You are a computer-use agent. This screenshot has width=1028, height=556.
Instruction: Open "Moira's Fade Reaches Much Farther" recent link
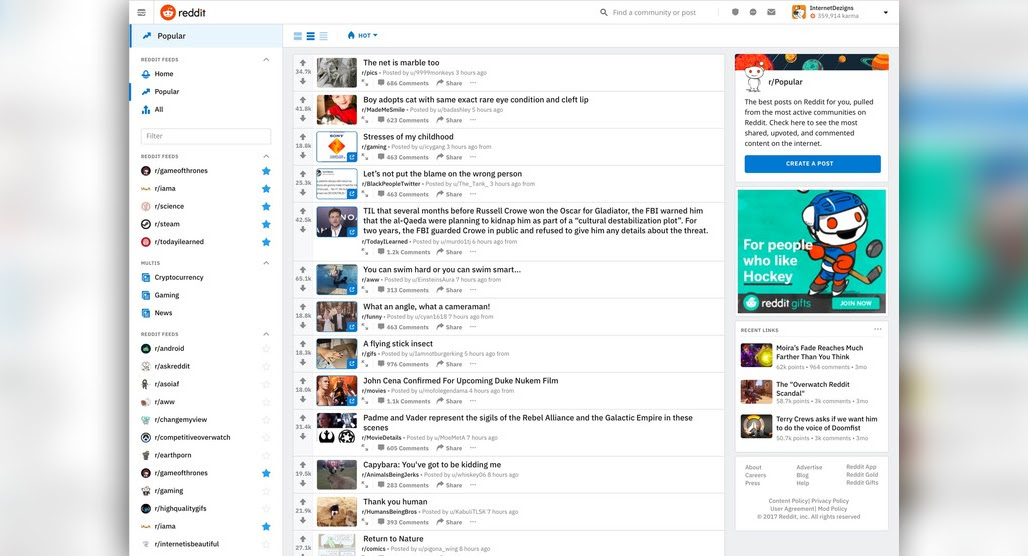820,352
